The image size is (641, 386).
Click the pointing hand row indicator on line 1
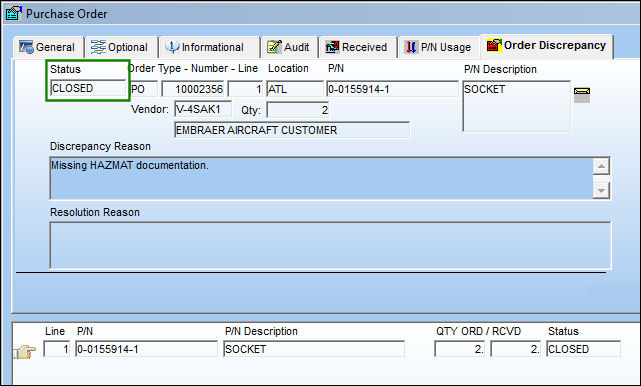point(25,351)
